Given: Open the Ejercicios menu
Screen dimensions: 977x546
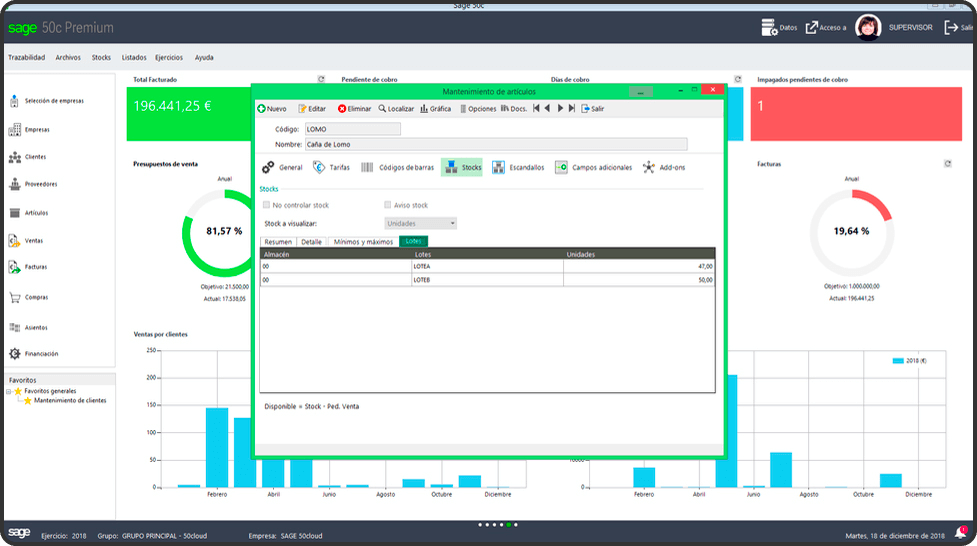Looking at the screenshot, I should (169, 57).
